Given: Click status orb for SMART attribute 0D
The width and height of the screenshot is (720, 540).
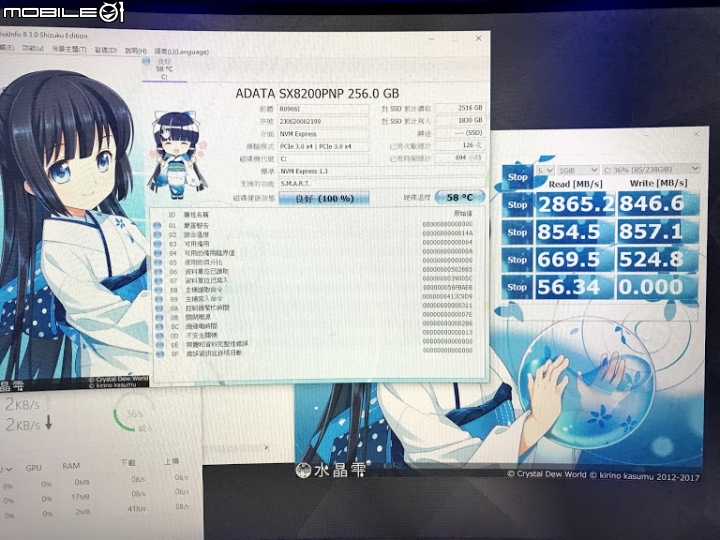Looking at the screenshot, I should (160, 336).
